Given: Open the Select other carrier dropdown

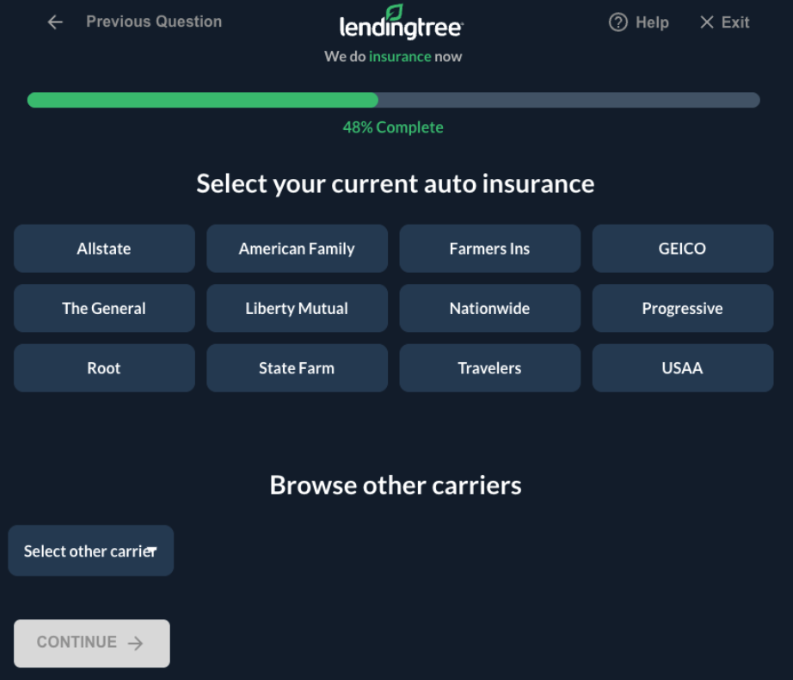Looking at the screenshot, I should [x=90, y=551].
